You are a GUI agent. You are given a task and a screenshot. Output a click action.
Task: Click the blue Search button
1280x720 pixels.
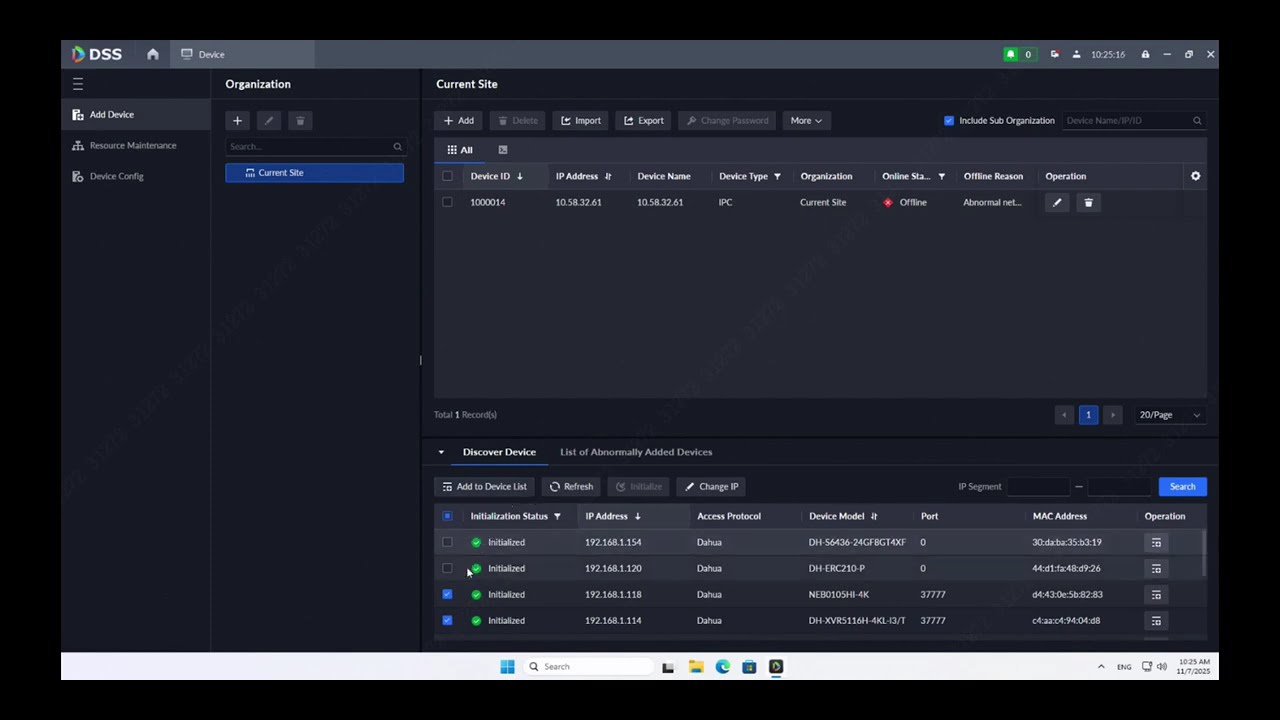point(1183,487)
